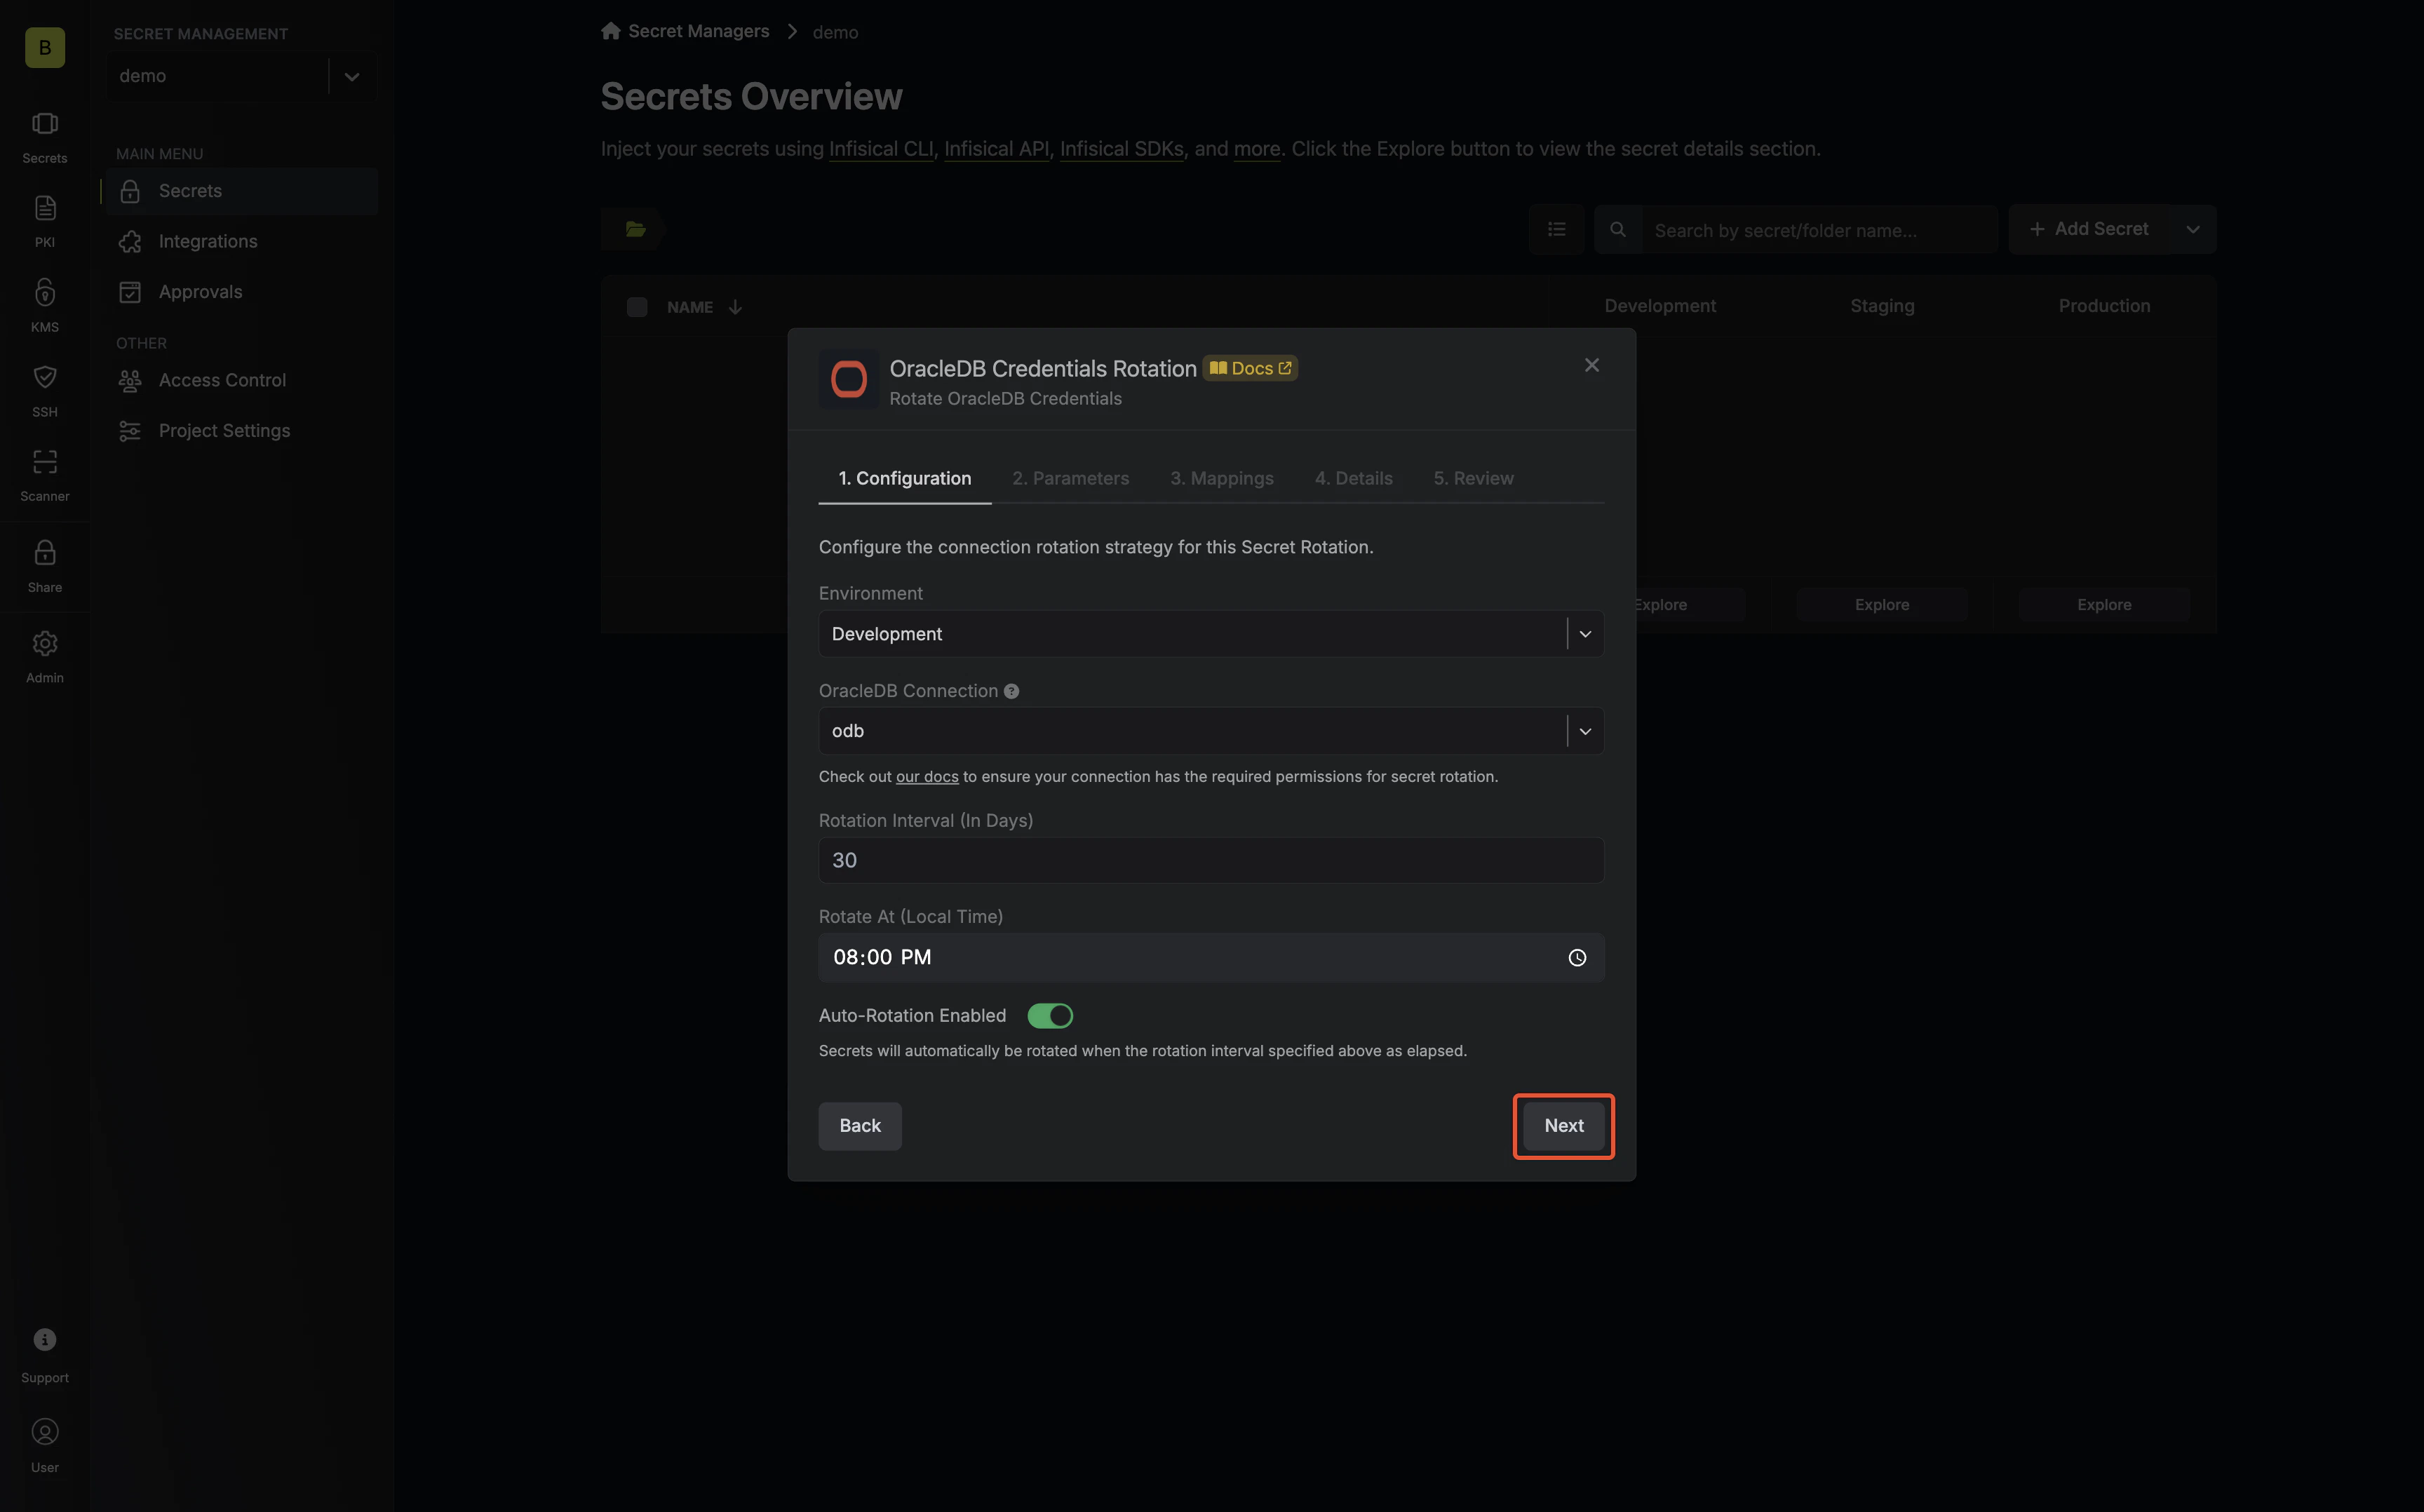This screenshot has height=1512, width=2424.
Task: Click Secret Managers breadcrumb link
Action: click(698, 31)
